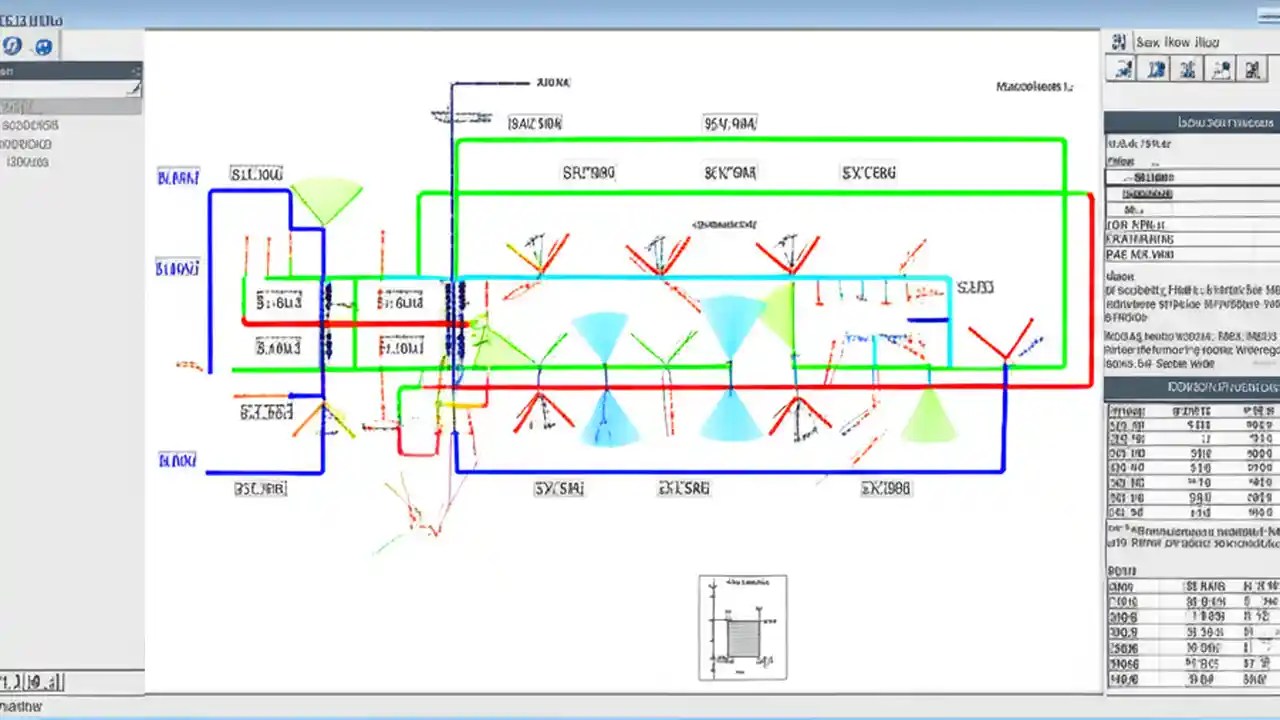This screenshot has width=1280, height=720.
Task: Open the small detail drawing thumbnail at bottom center
Action: tap(742, 627)
